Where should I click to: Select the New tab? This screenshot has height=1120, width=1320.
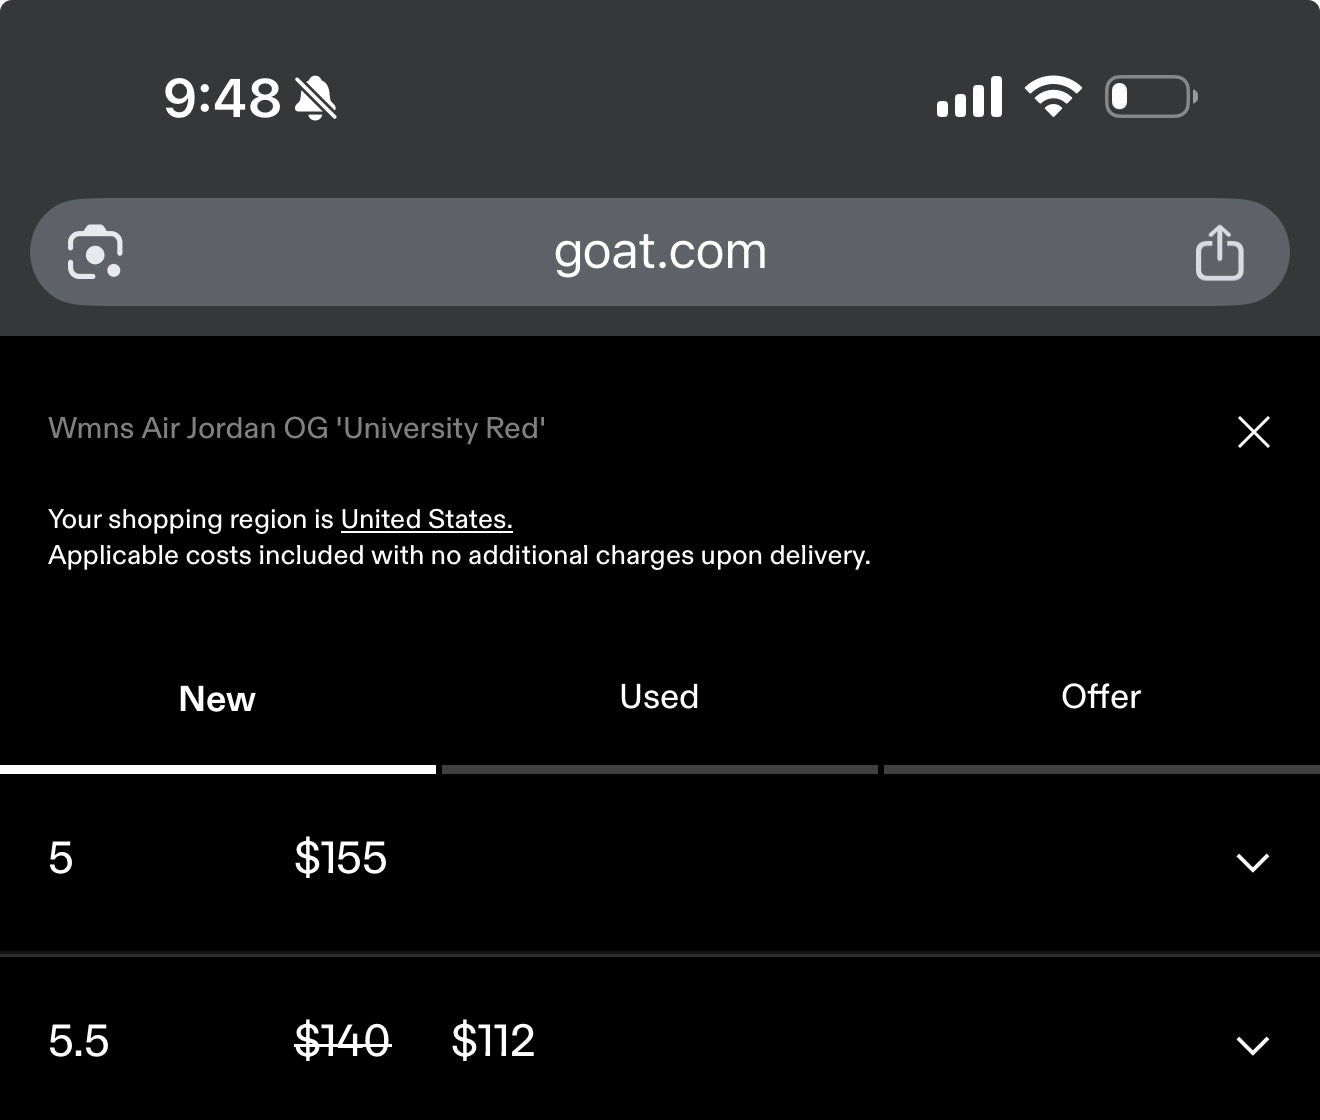217,699
